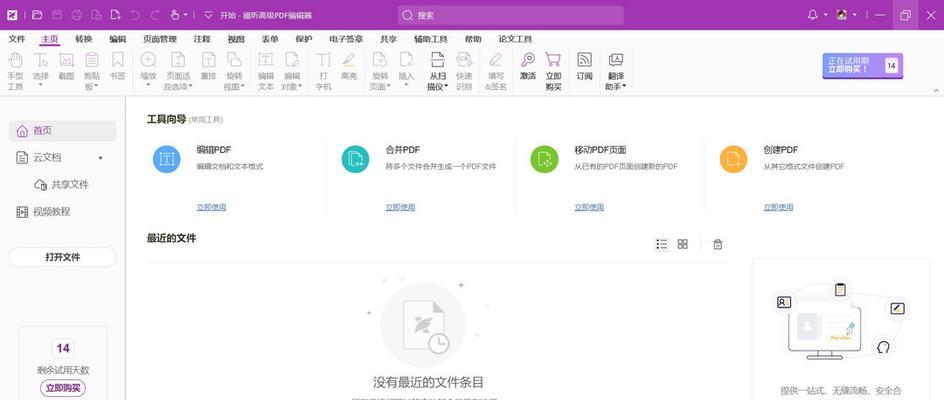Switch to the 页面管理 tab
The height and width of the screenshot is (400, 944).
pyautogui.click(x=160, y=39)
